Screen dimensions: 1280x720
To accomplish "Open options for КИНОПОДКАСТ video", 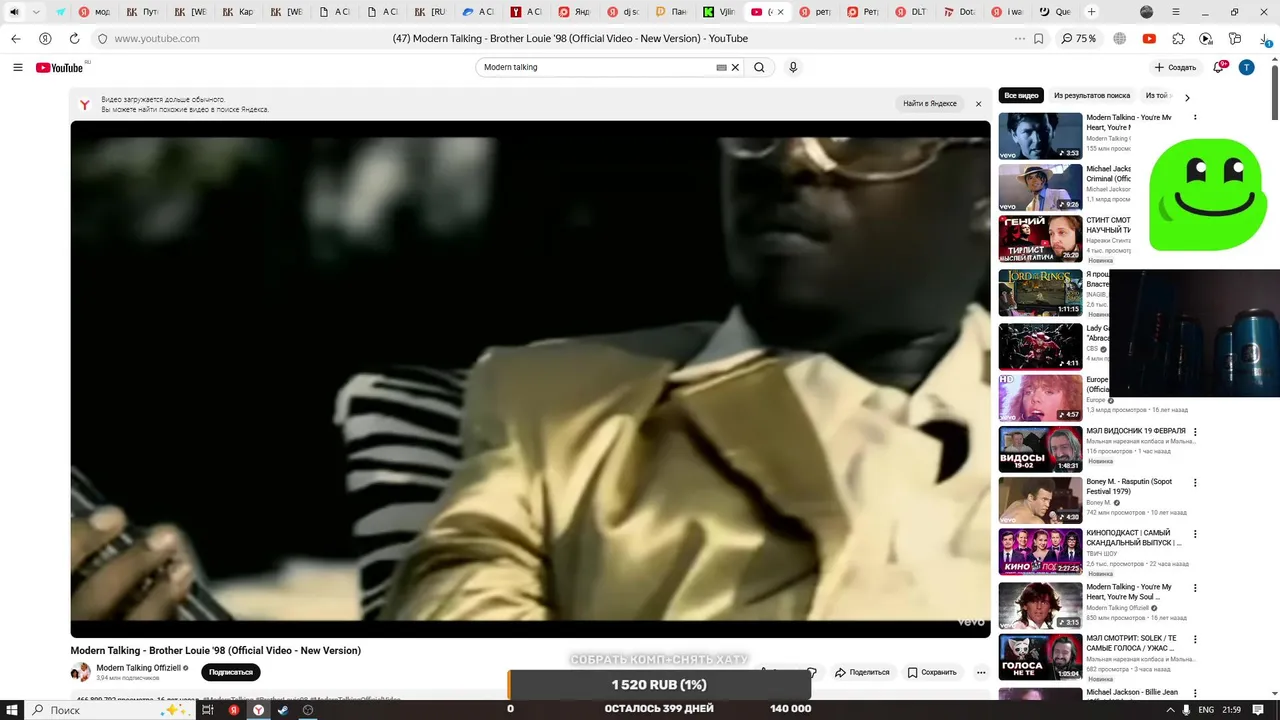I will pyautogui.click(x=1195, y=535).
